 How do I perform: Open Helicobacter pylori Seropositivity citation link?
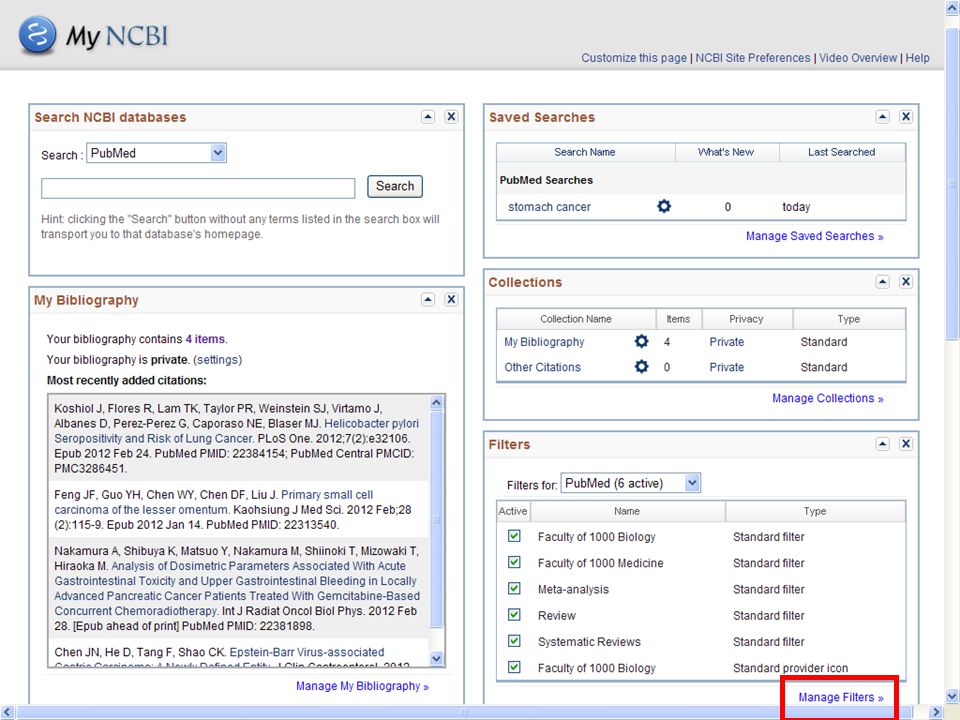[236, 431]
